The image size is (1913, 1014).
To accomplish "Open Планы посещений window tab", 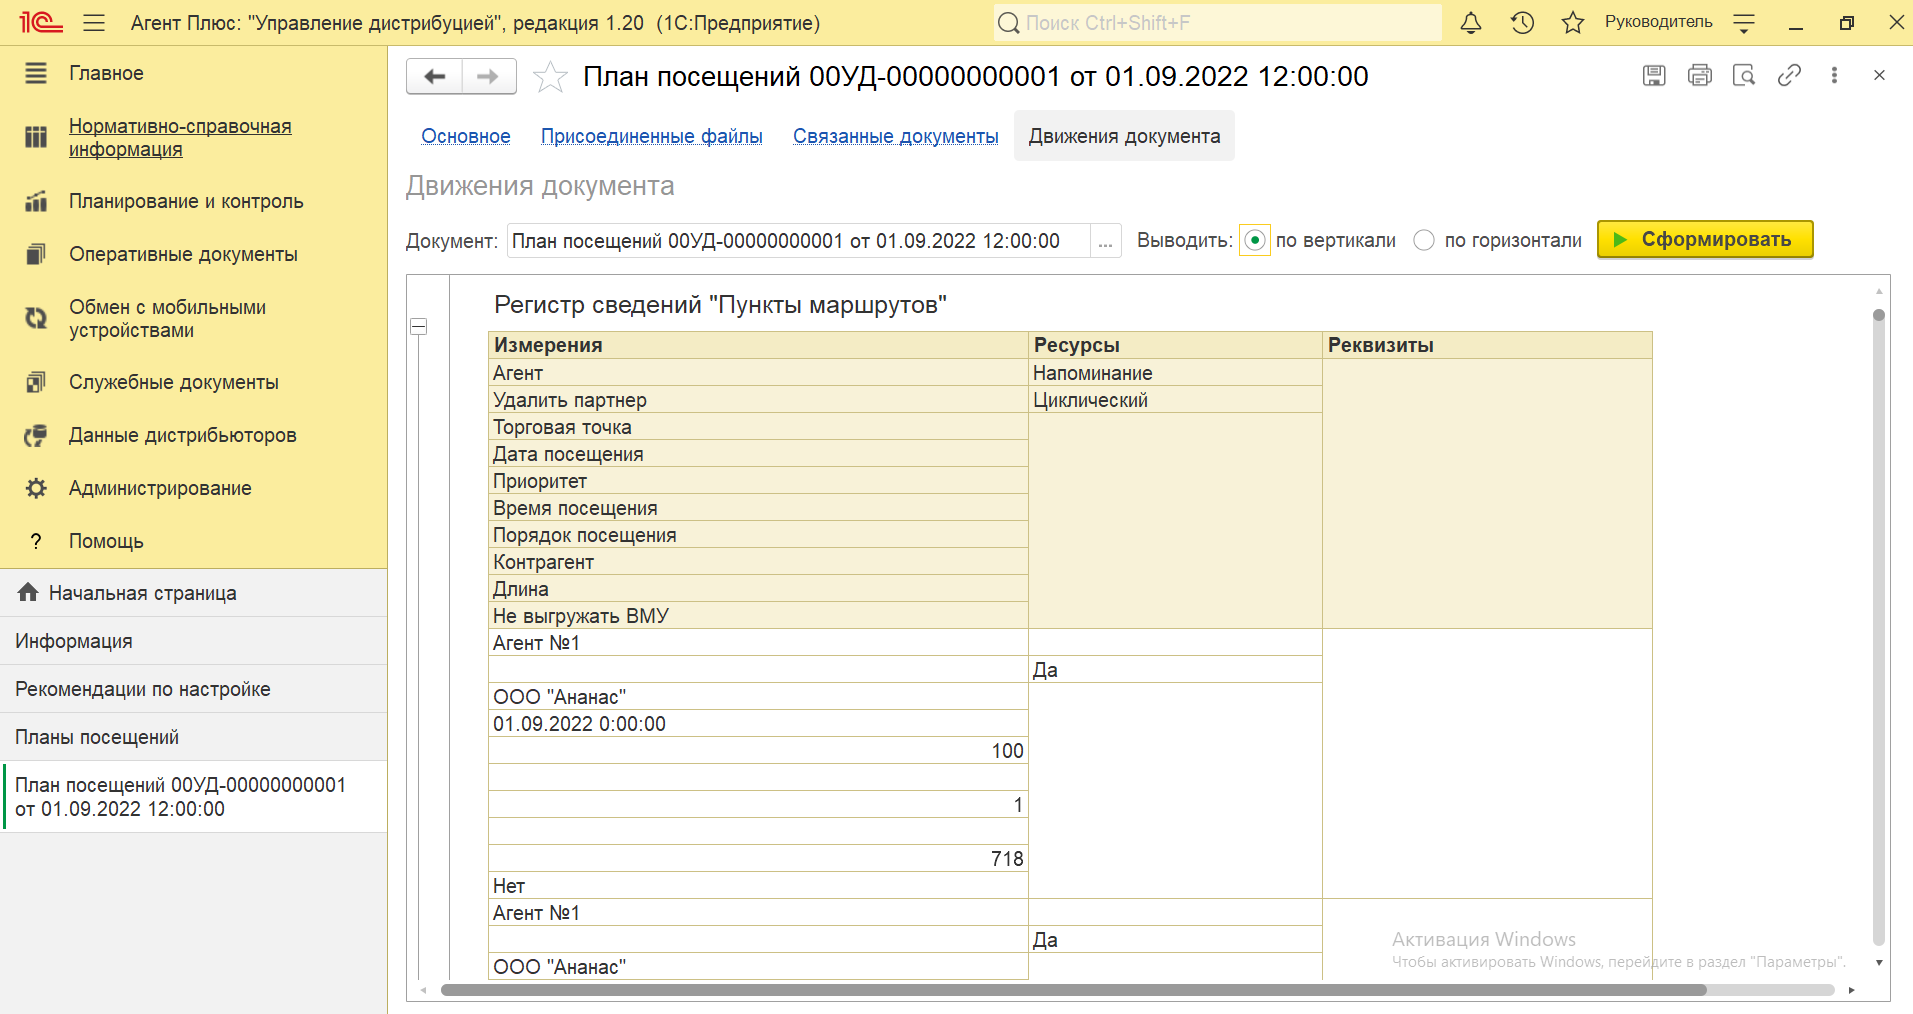I will pyautogui.click(x=193, y=737).
